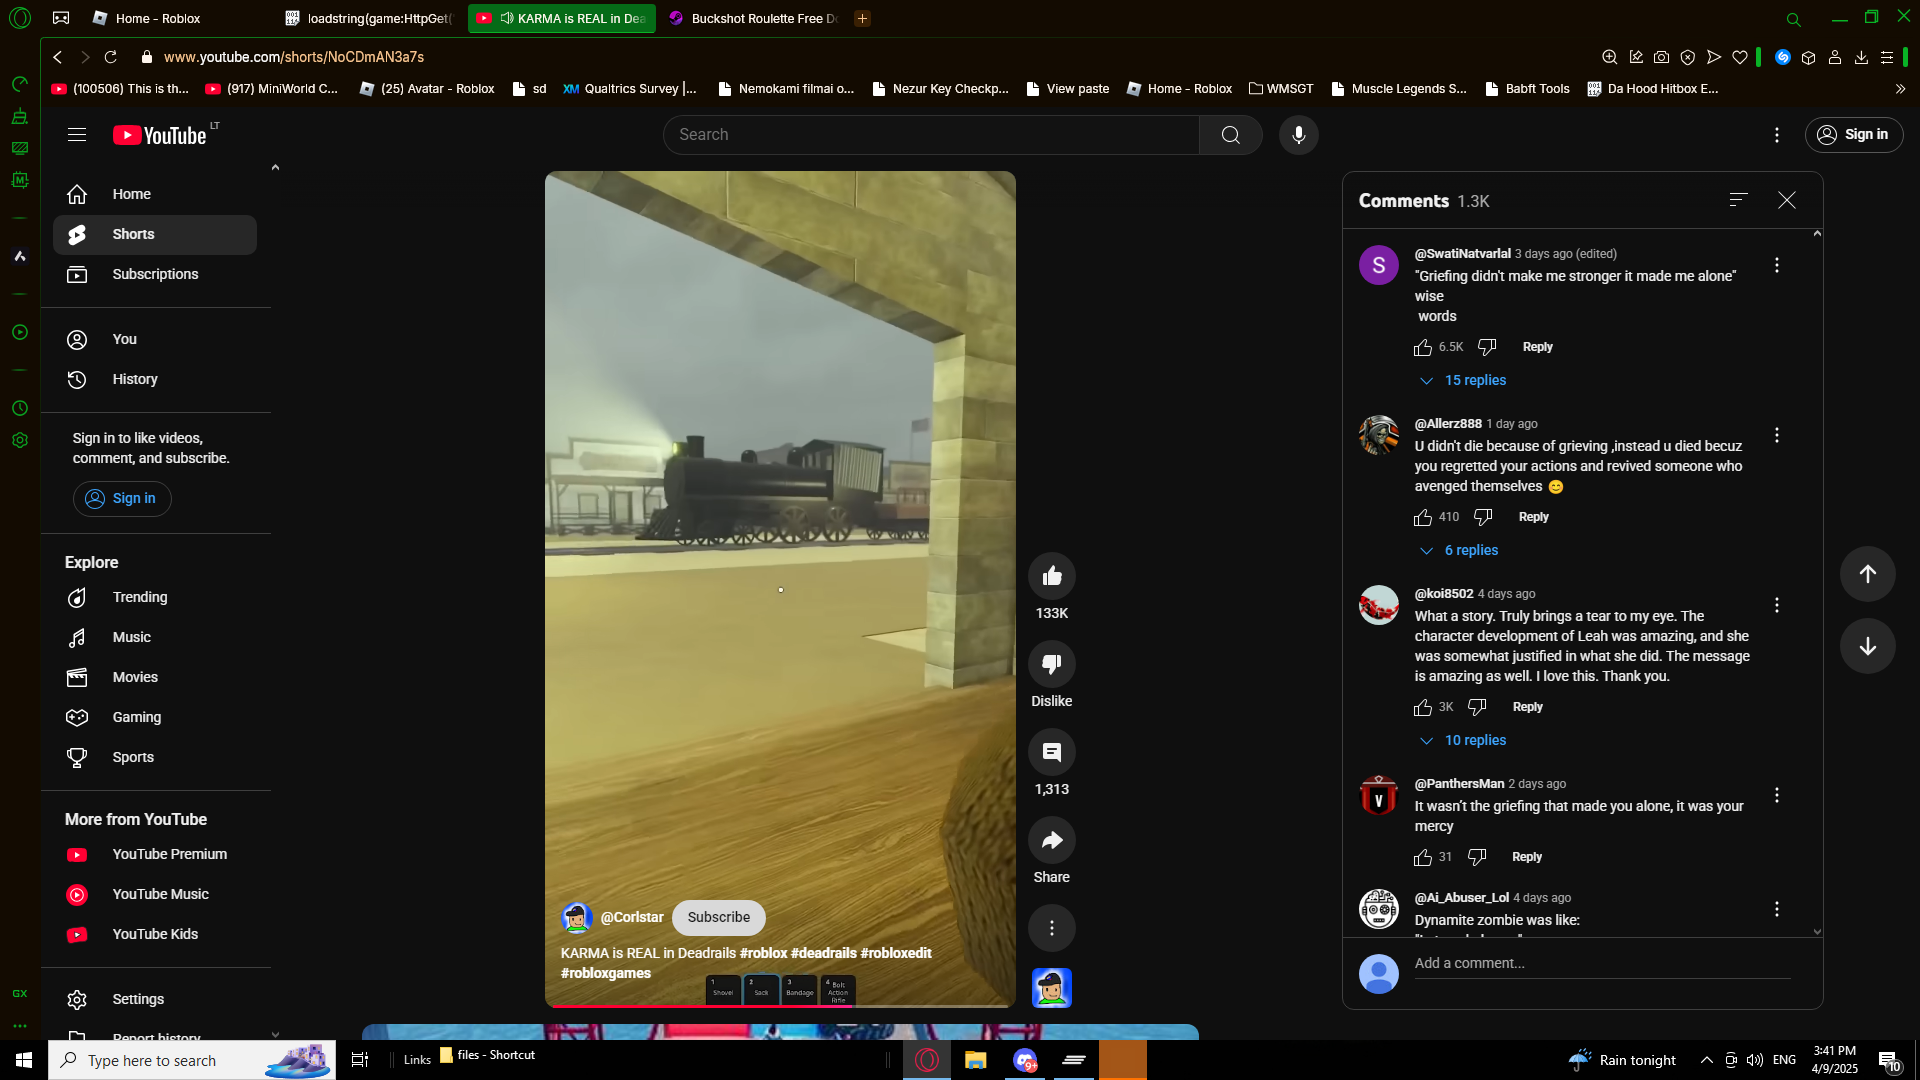Share this Short

pyautogui.click(x=1051, y=840)
